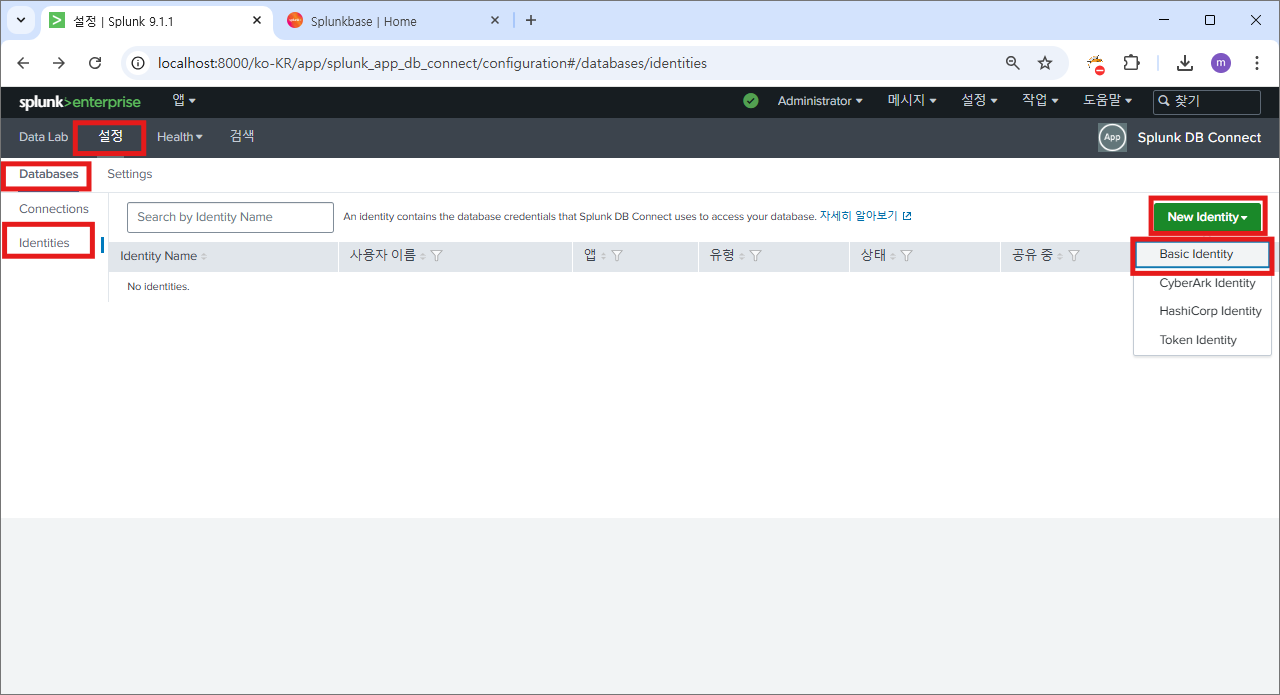This screenshot has height=695, width=1280.
Task: Click the site info icon in address bar
Action: (140, 63)
